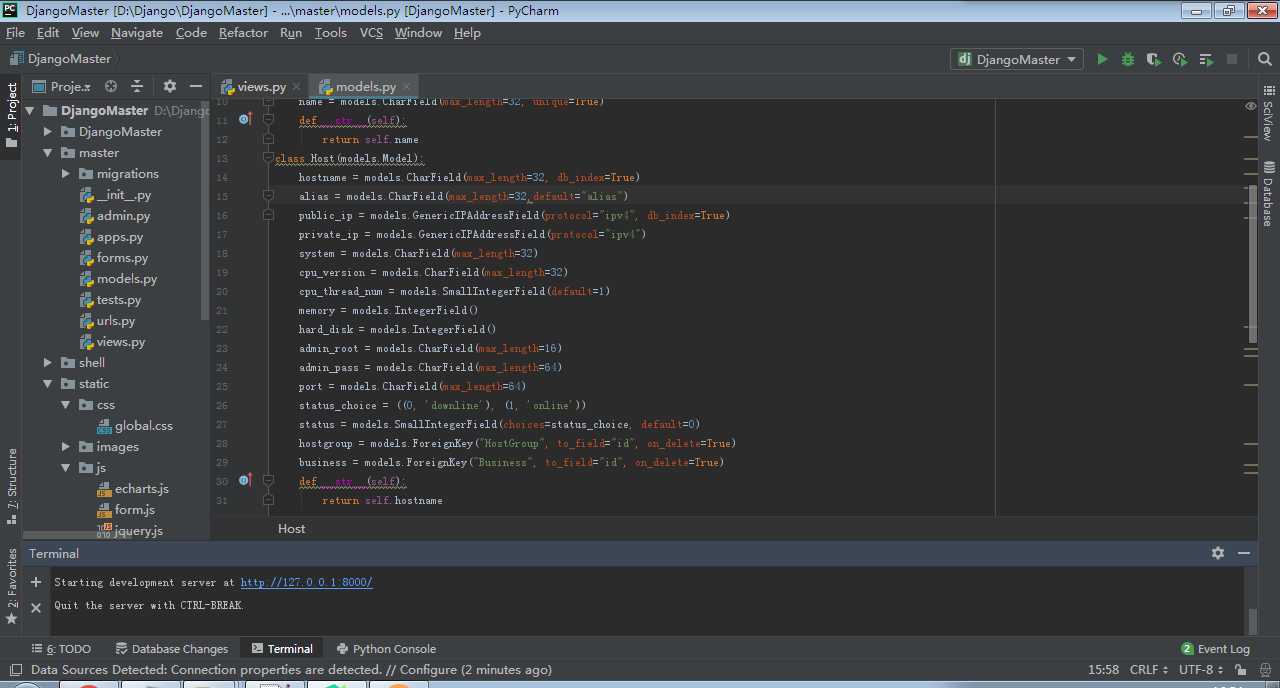
Task: Select echarts.js in the project tree
Action: 133,489
